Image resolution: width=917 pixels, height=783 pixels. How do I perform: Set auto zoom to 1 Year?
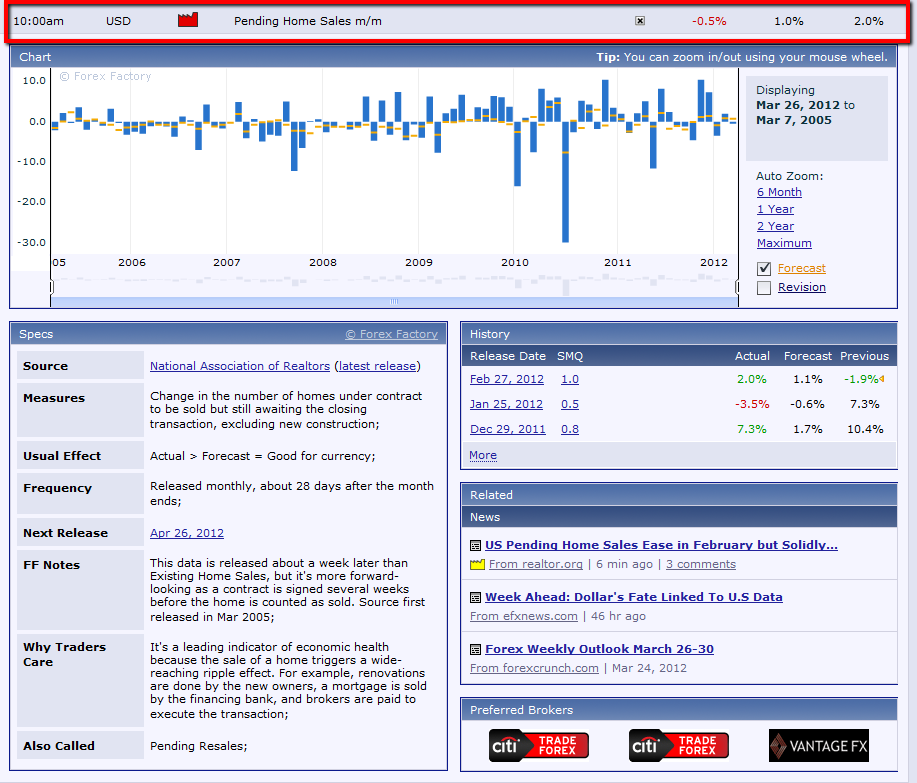coord(775,209)
